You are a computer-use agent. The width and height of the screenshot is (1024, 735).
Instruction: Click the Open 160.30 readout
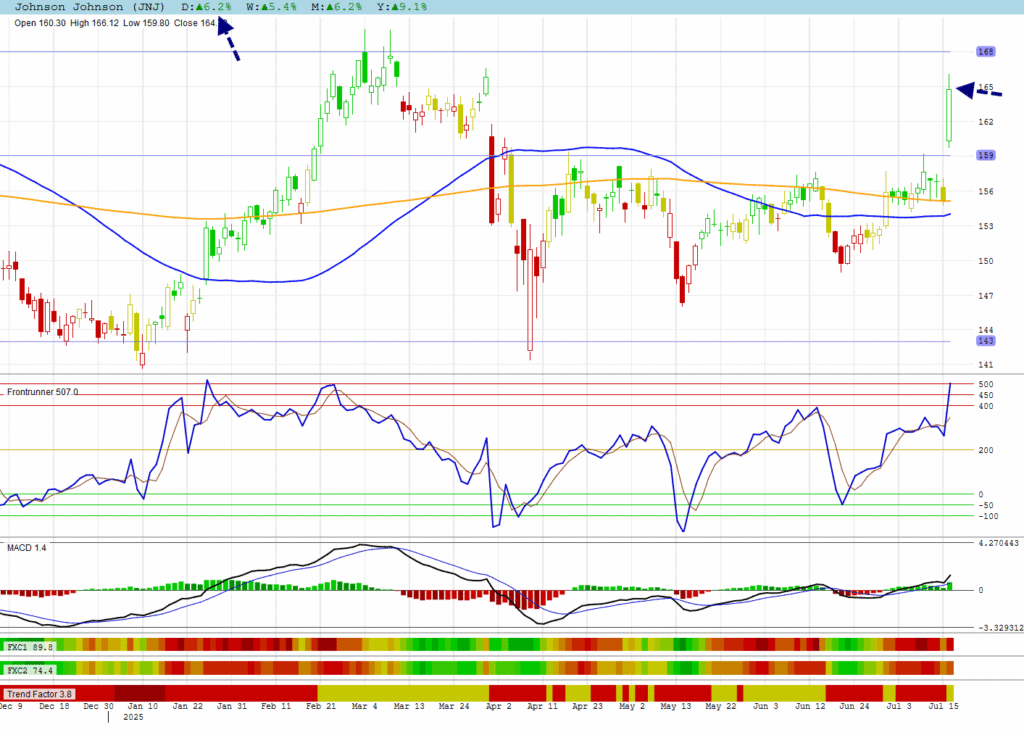point(40,23)
